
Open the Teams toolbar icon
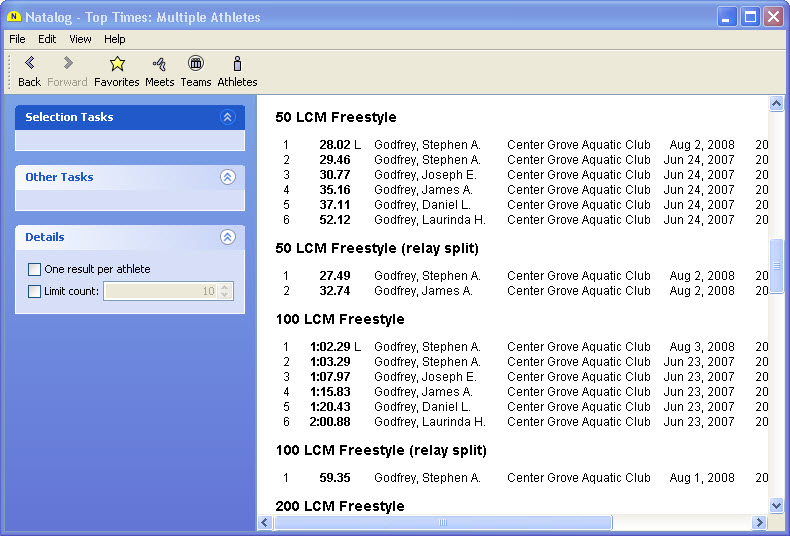pyautogui.click(x=196, y=64)
